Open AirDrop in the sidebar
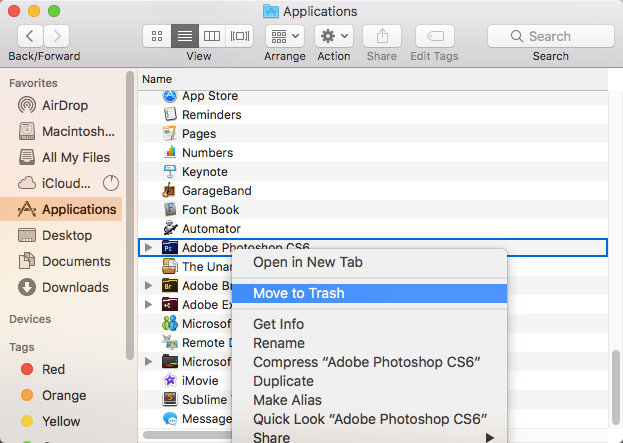The image size is (623, 443). coord(61,105)
